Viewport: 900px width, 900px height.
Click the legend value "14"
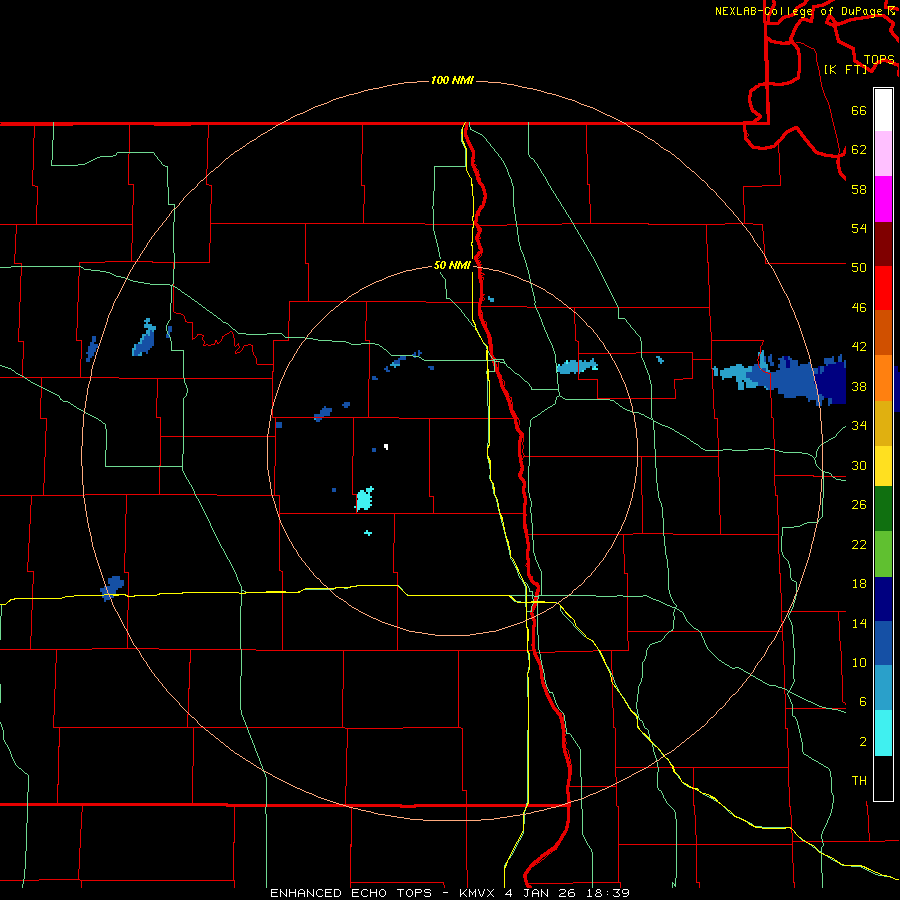[859, 623]
